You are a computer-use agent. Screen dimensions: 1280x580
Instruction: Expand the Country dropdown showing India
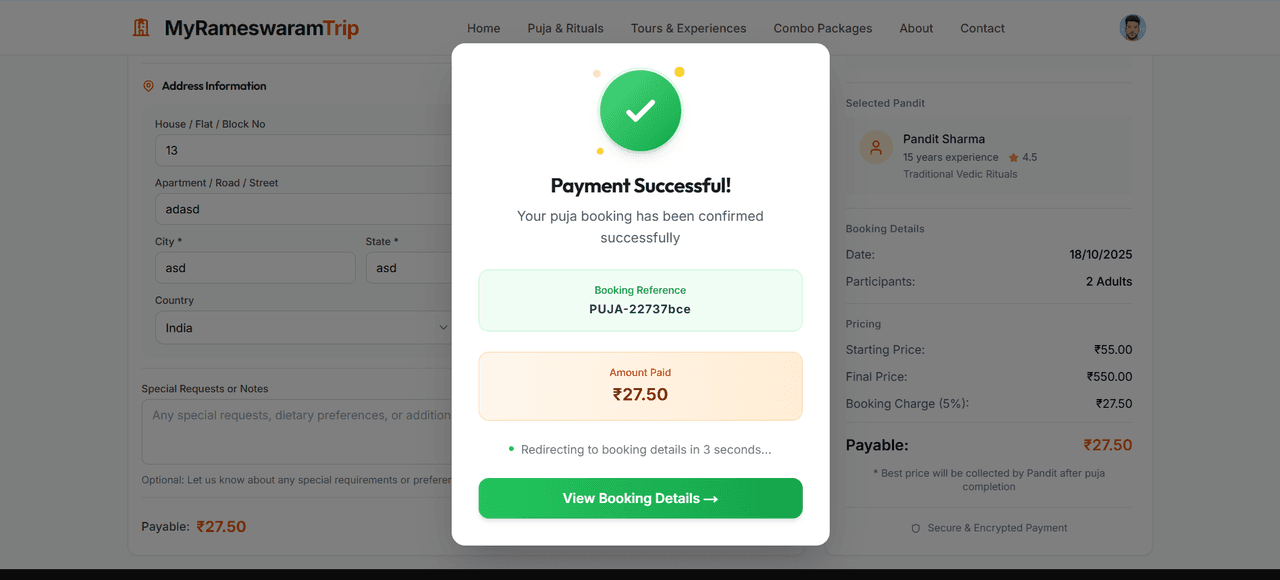(x=304, y=328)
